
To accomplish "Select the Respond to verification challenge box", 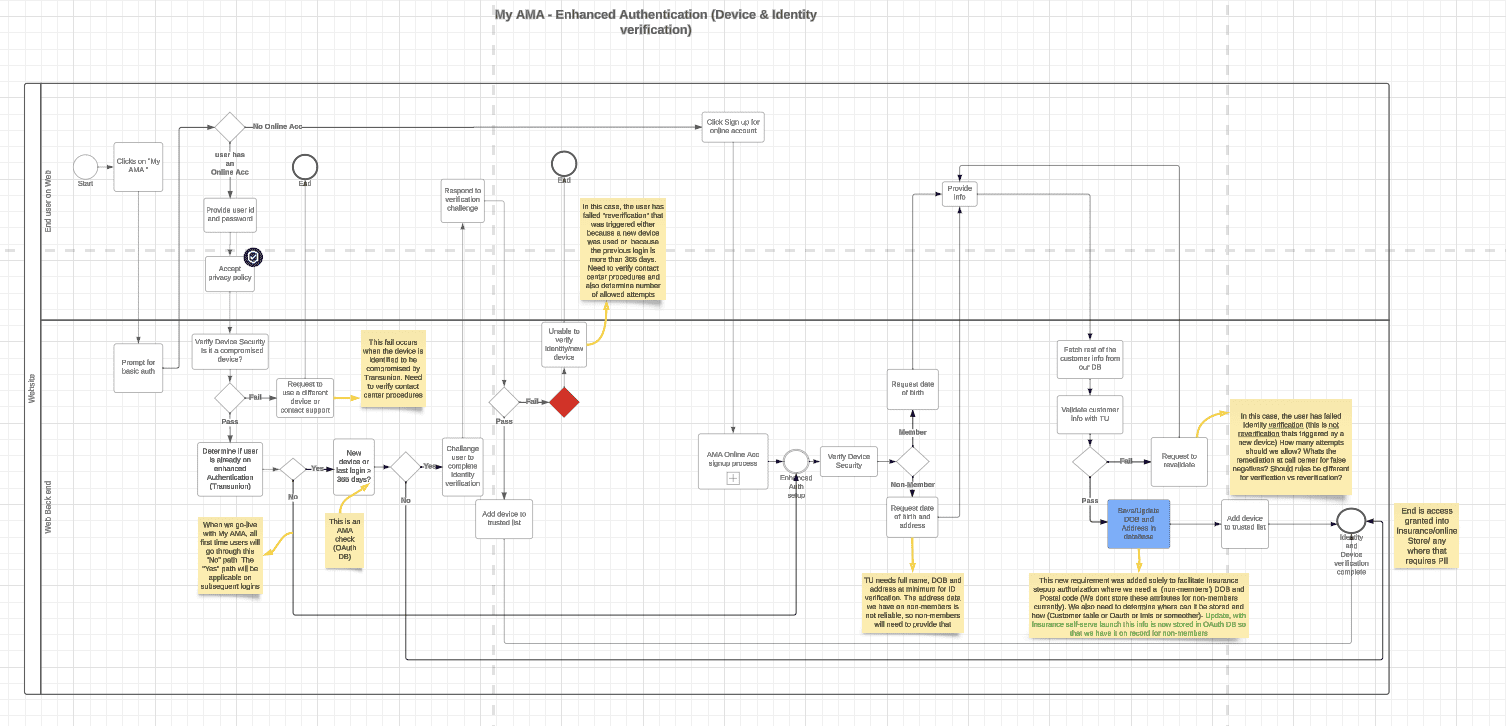I will click(x=462, y=200).
